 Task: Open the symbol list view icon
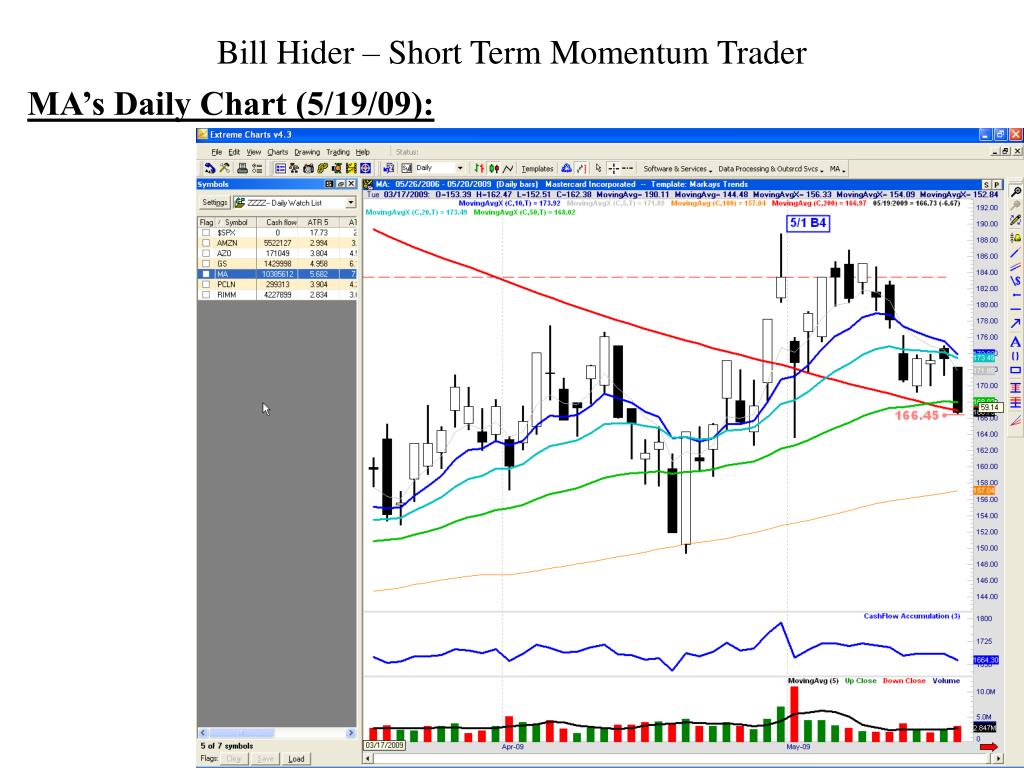point(280,168)
